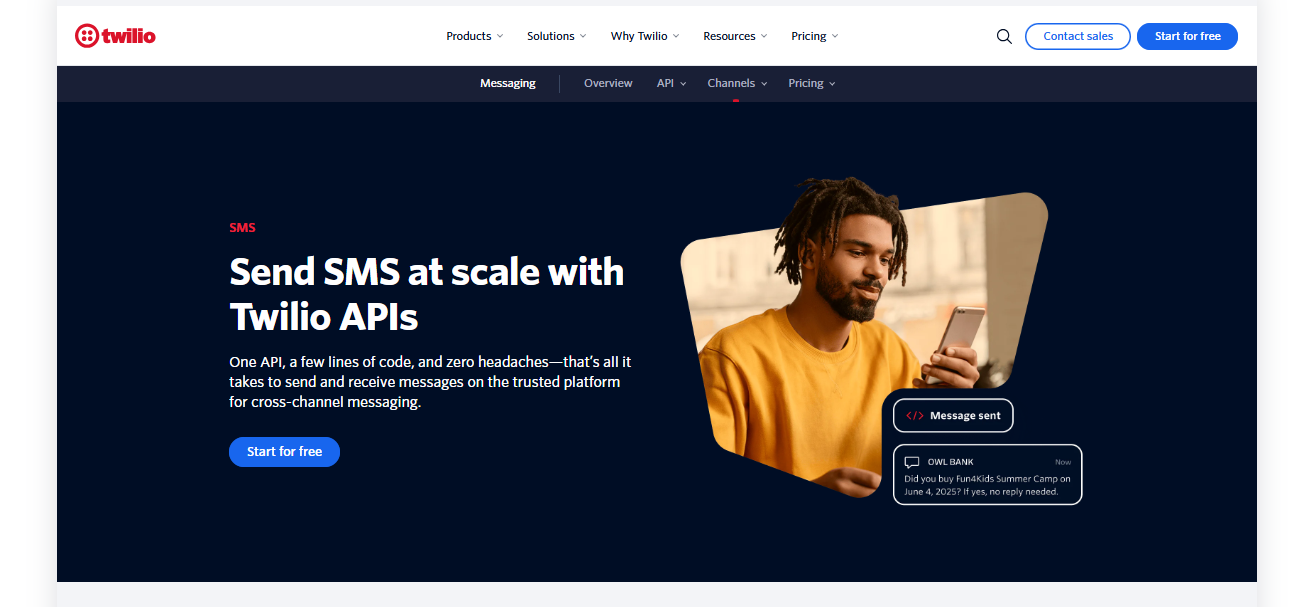Click the code icon in the Message sent badge
Image resolution: width=1316 pixels, height=607 pixels.
pos(913,415)
